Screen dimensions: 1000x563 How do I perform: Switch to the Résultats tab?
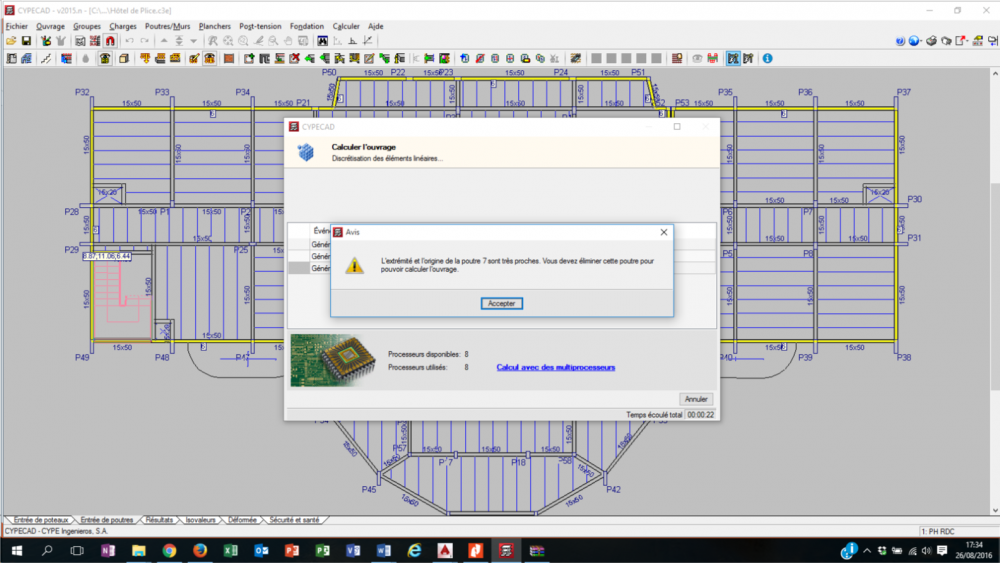(159, 520)
